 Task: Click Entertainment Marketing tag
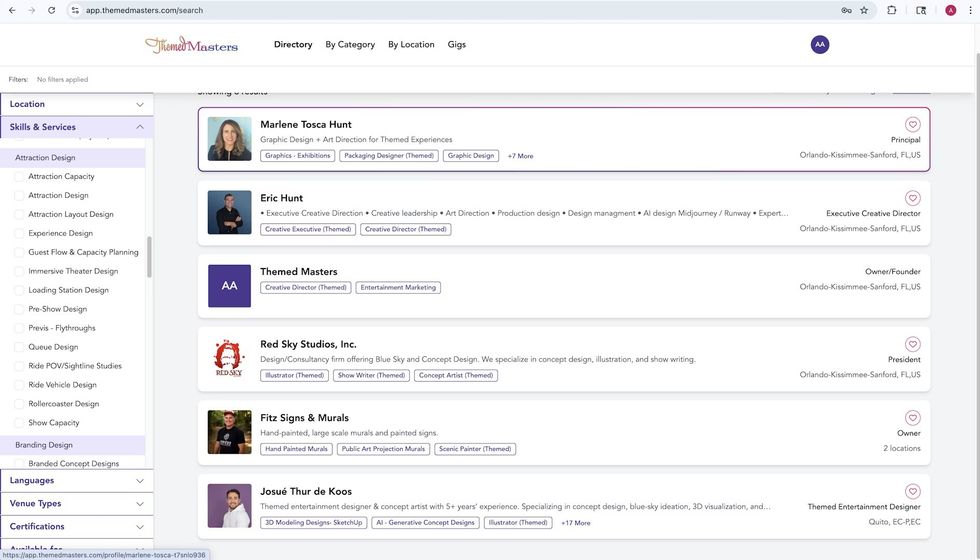click(398, 288)
